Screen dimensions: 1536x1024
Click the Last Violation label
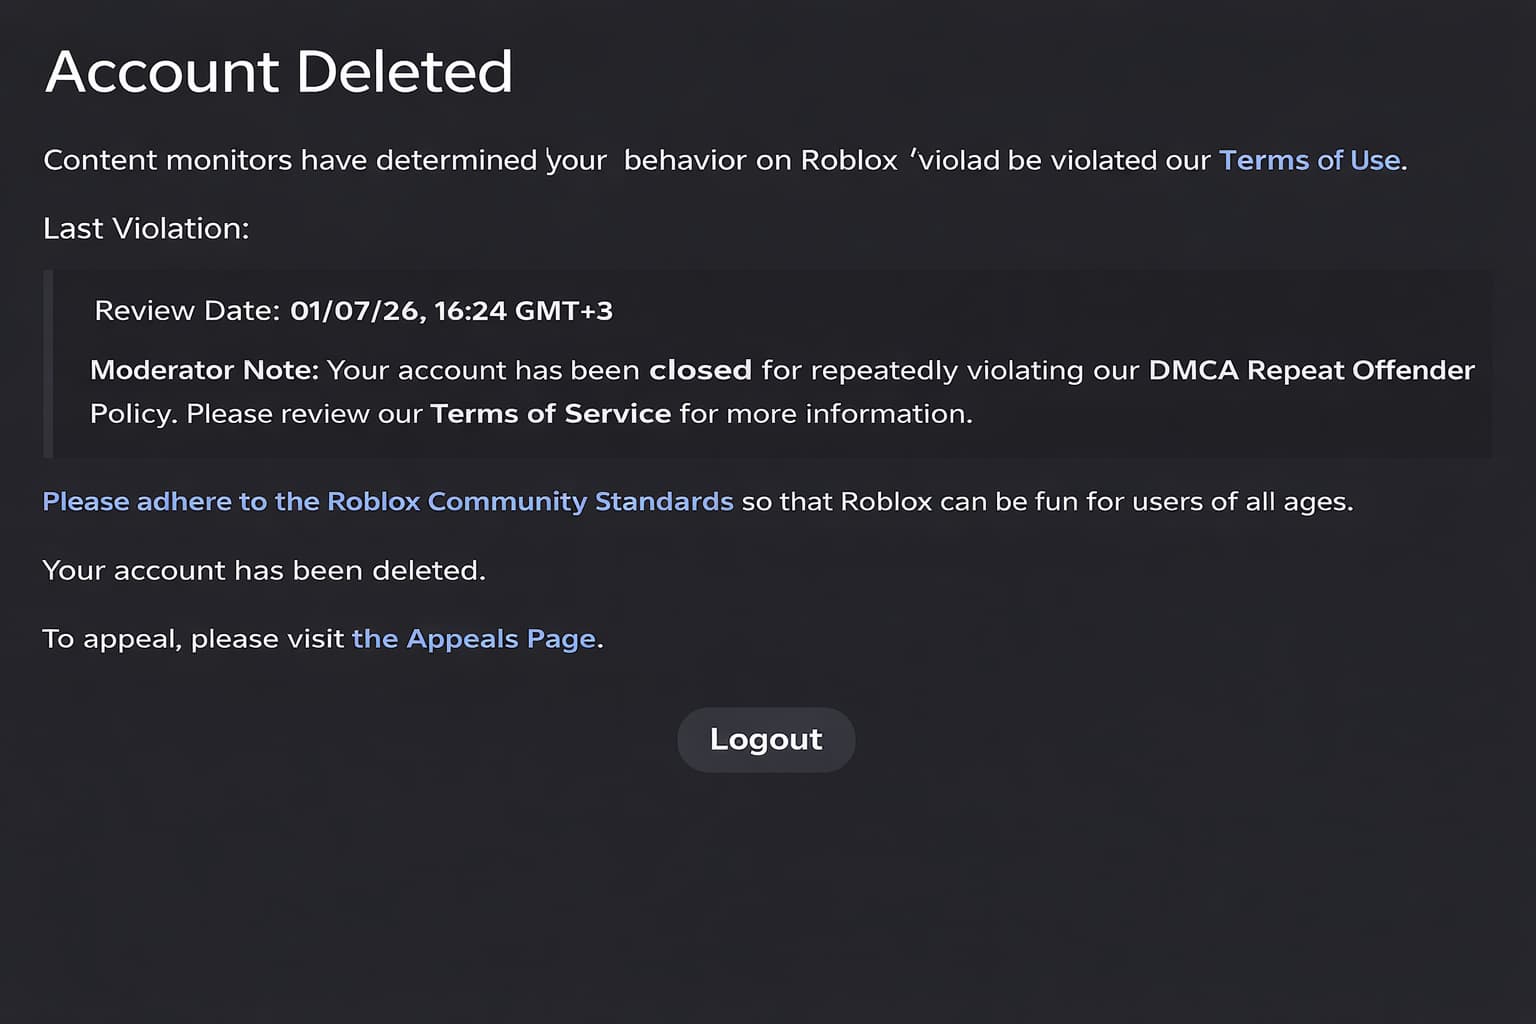coord(146,228)
